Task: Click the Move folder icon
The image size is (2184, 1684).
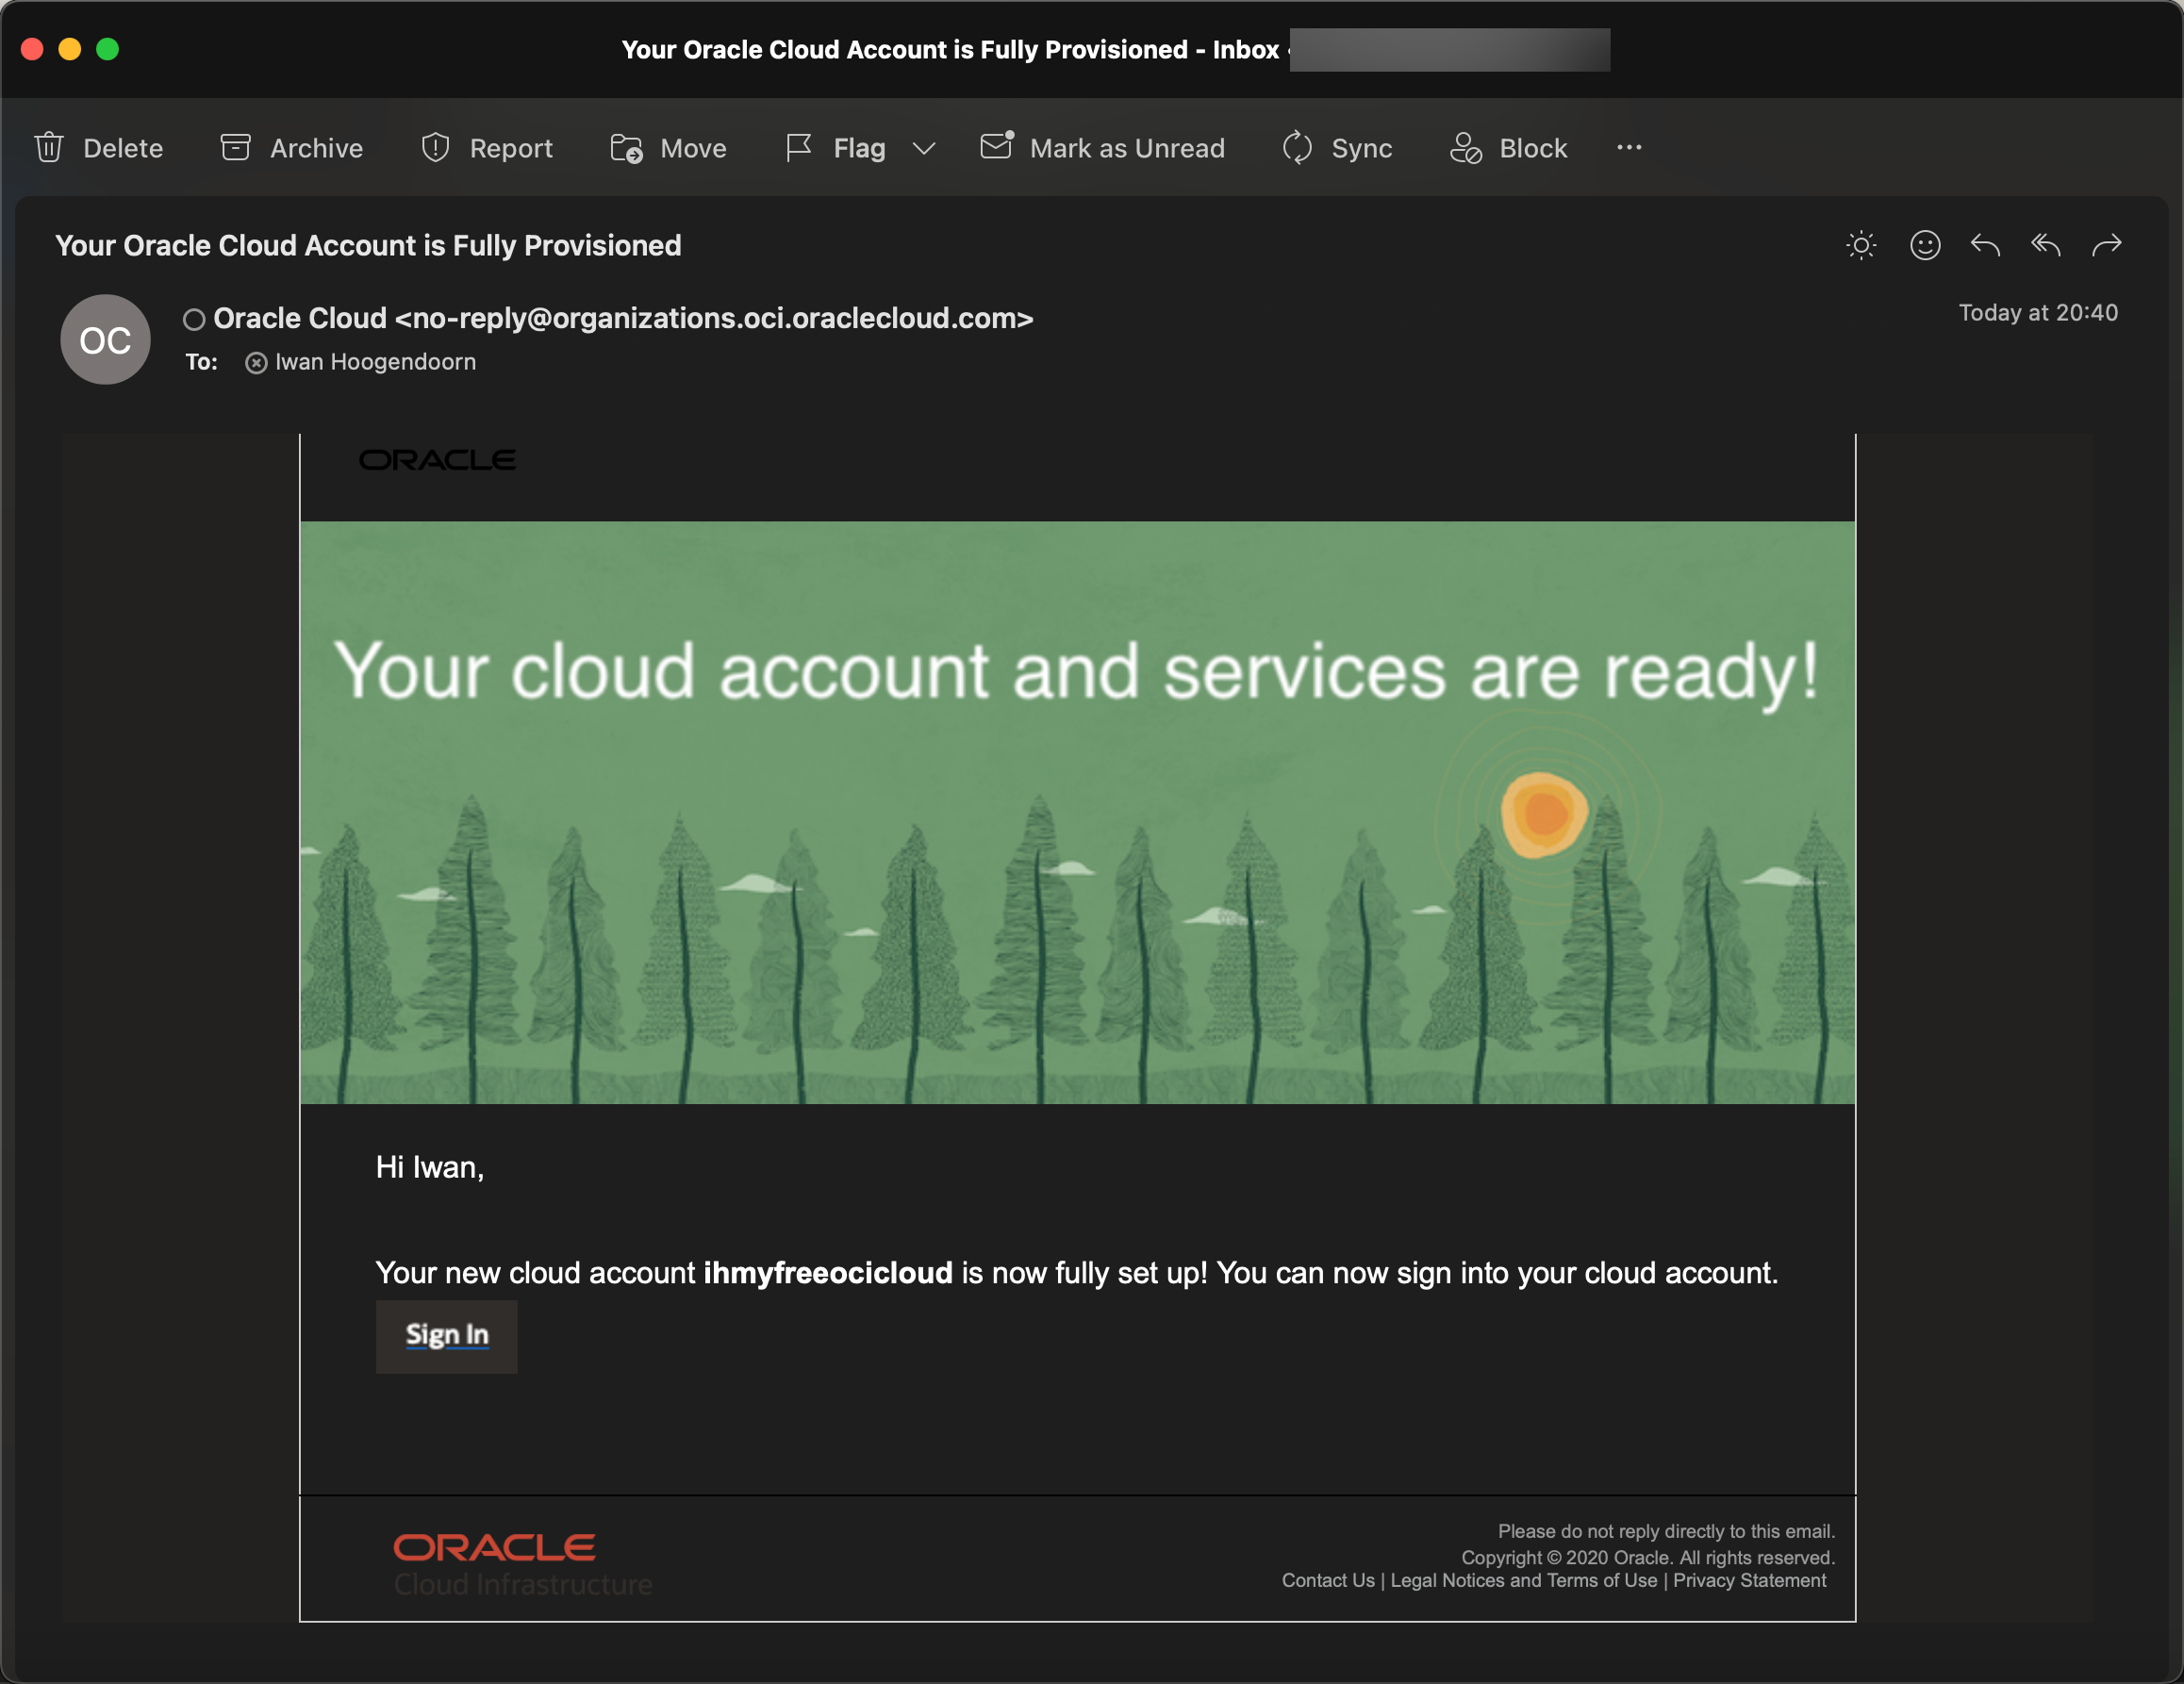Action: click(627, 148)
